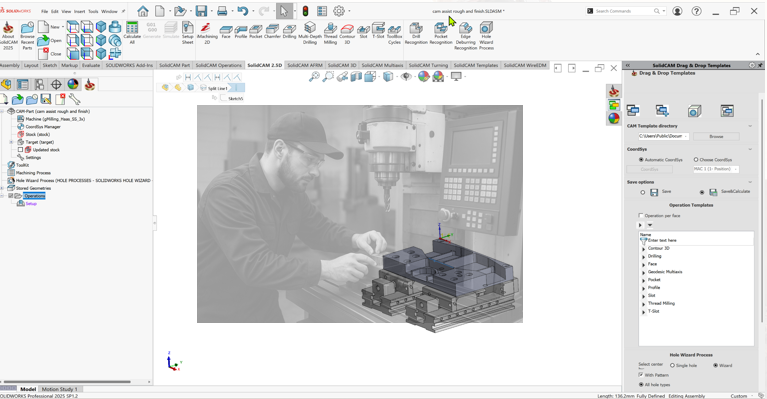Viewport: 767px width, 399px height.
Task: Collapse the CAM Template directory section
Action: coord(750,126)
